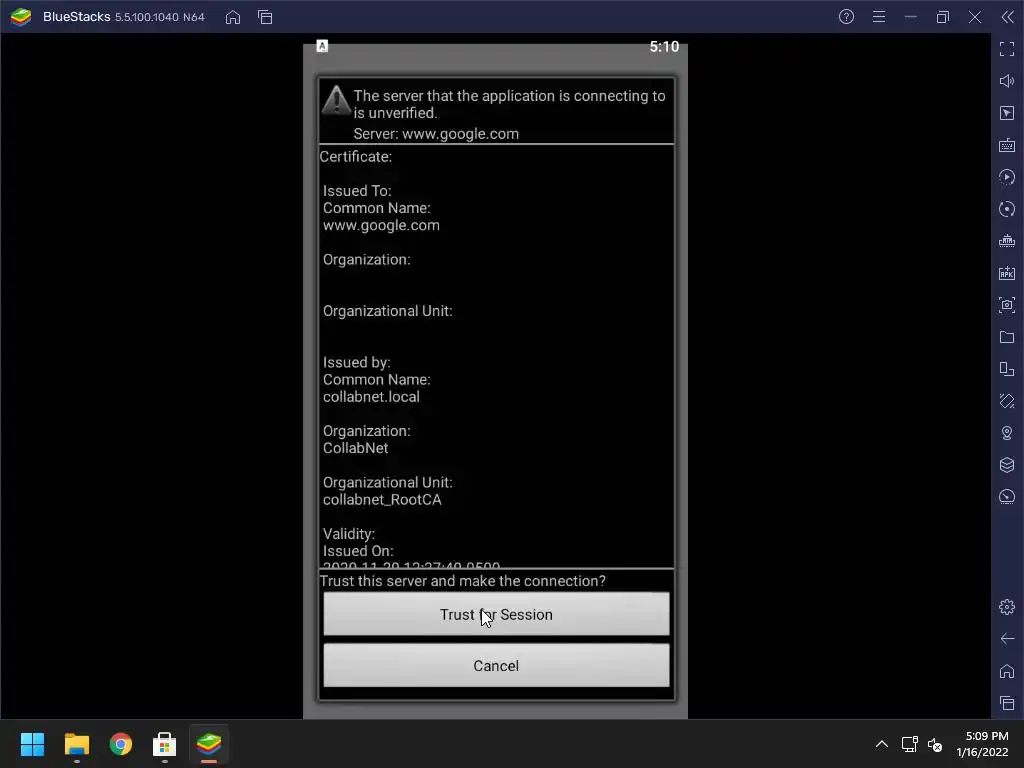Click the volume speaker icon in sidebar

point(1007,81)
